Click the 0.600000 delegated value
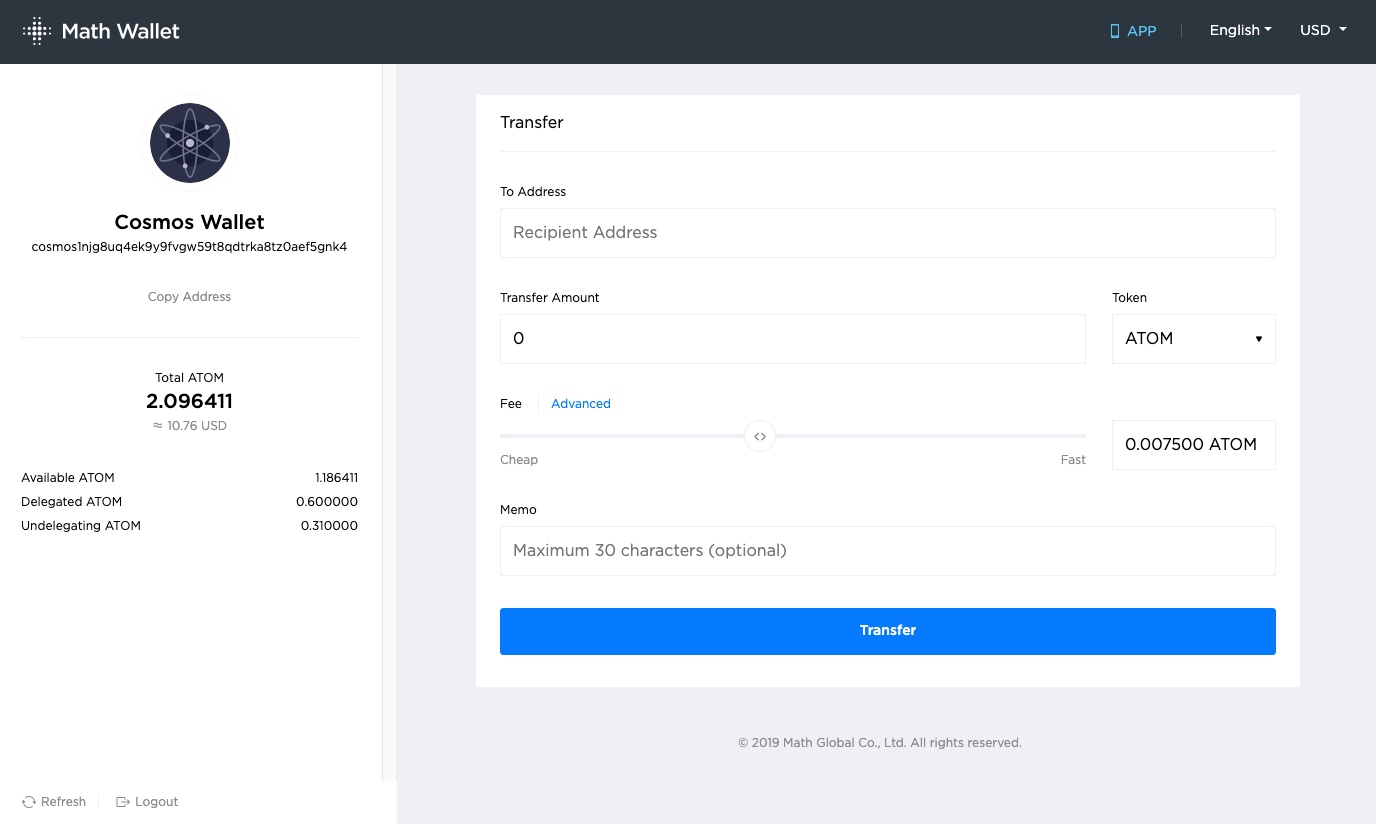 [x=327, y=502]
